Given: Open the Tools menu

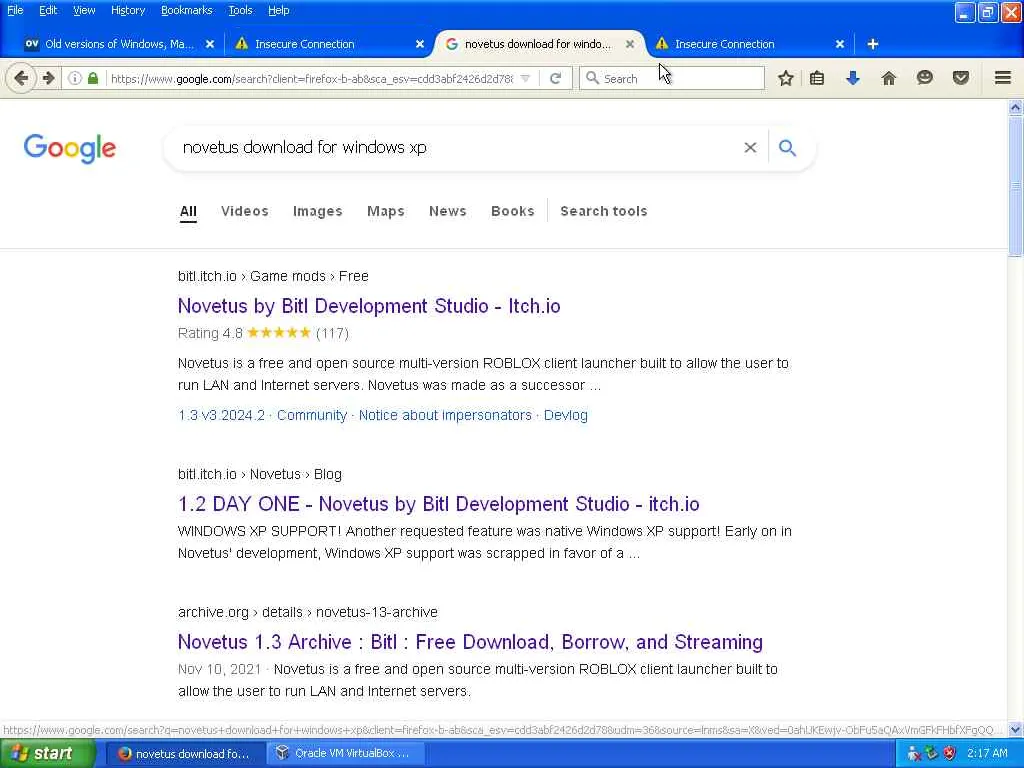Looking at the screenshot, I should coord(240,10).
